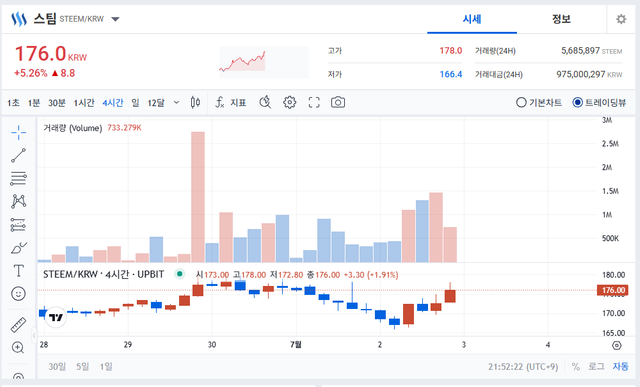Switch to the 시세 tab
640x387 pixels.
472,19
